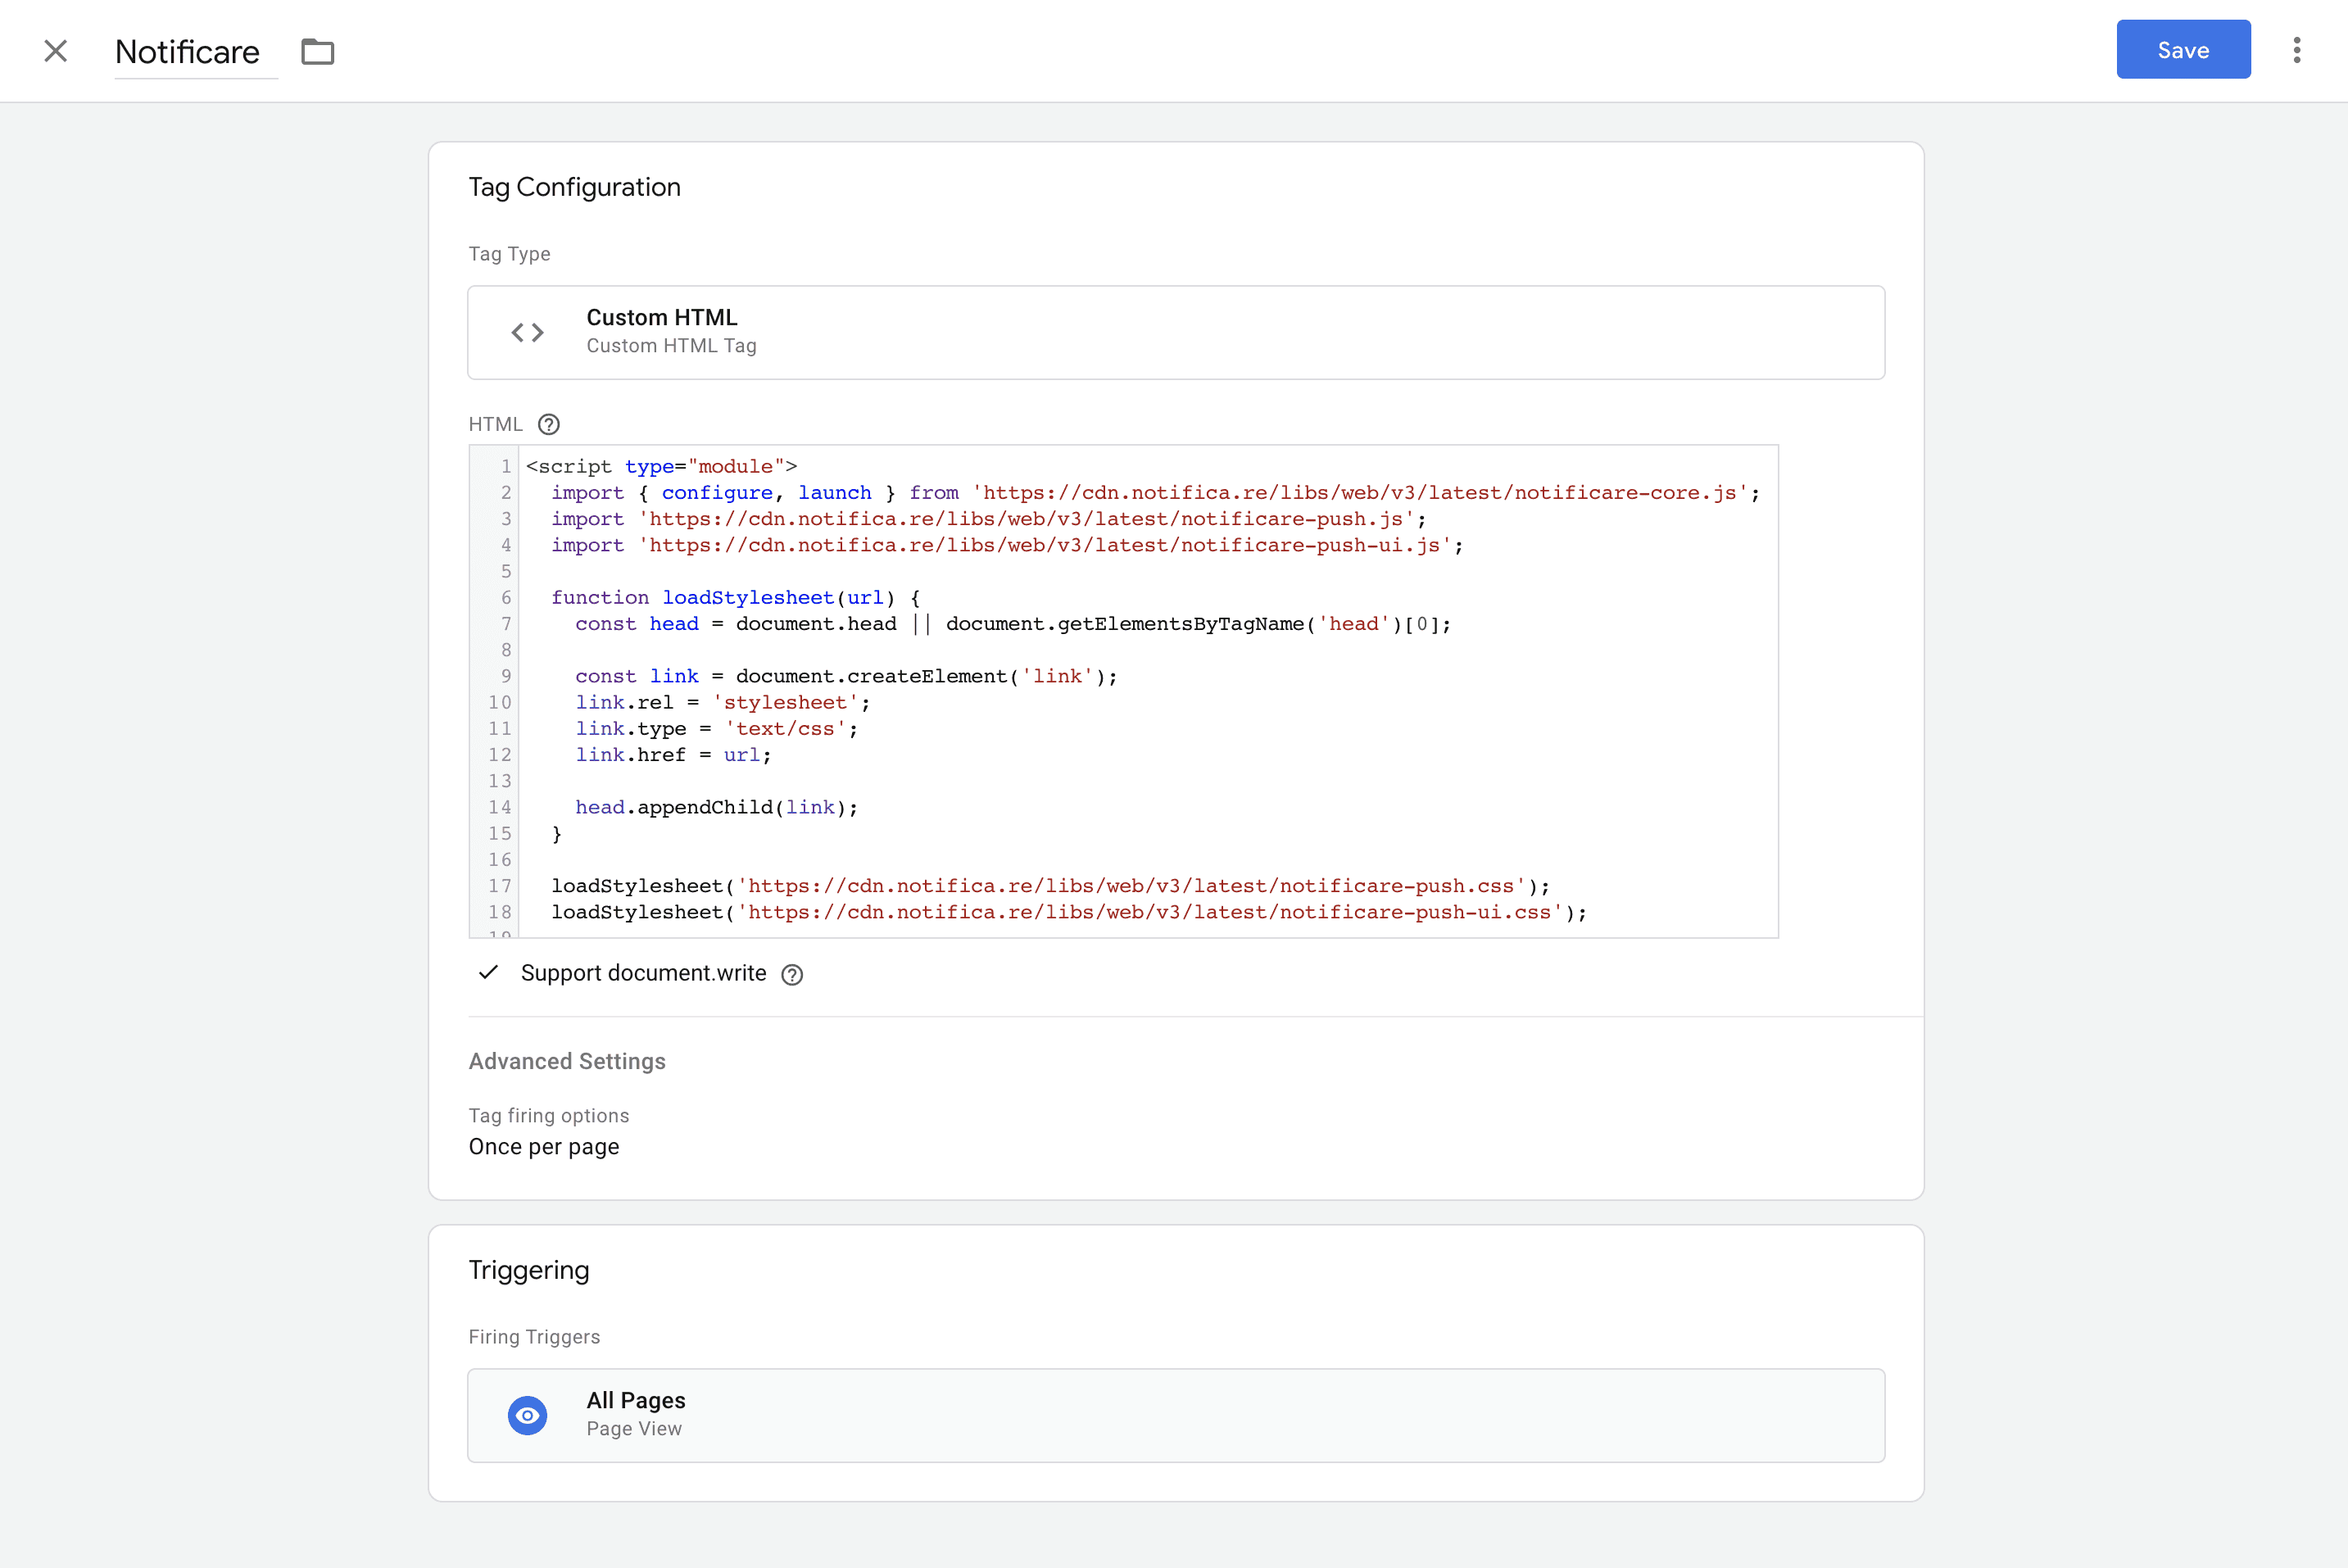Open the folder icon to move the tag

(317, 50)
